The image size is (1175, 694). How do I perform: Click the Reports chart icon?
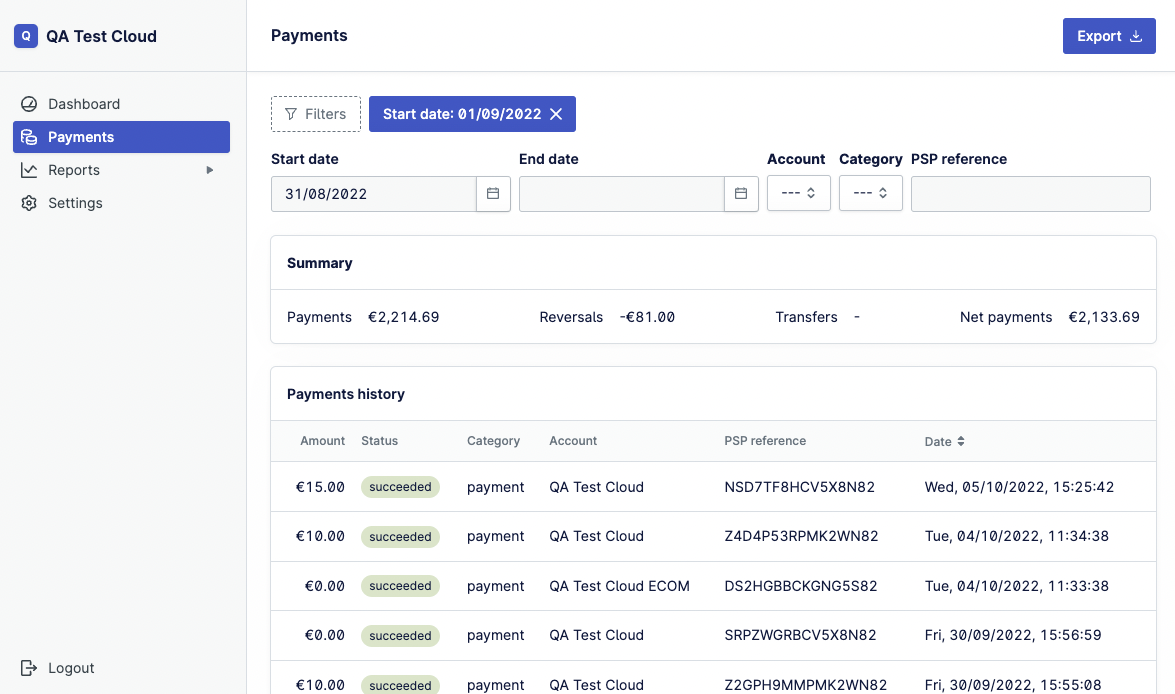click(29, 170)
